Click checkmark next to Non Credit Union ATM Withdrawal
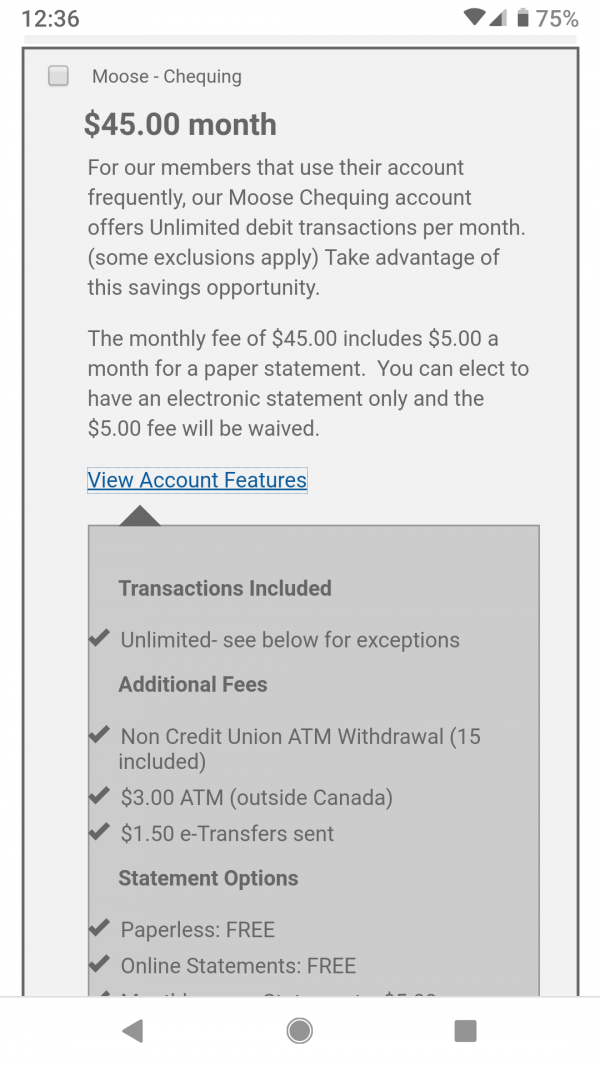 (99, 735)
